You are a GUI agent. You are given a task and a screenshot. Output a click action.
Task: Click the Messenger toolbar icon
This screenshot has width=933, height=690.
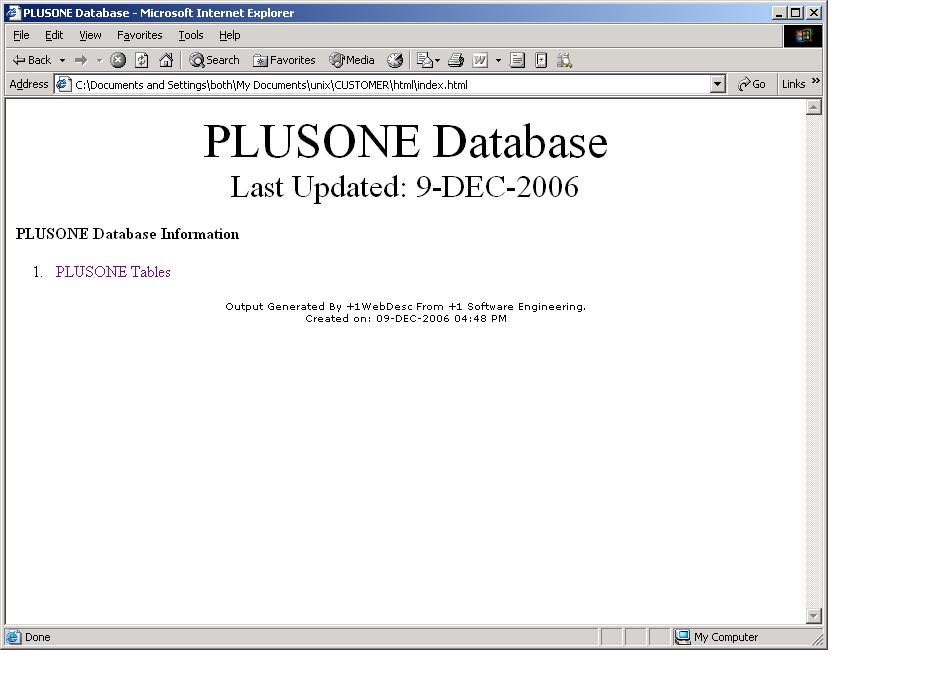click(x=565, y=60)
